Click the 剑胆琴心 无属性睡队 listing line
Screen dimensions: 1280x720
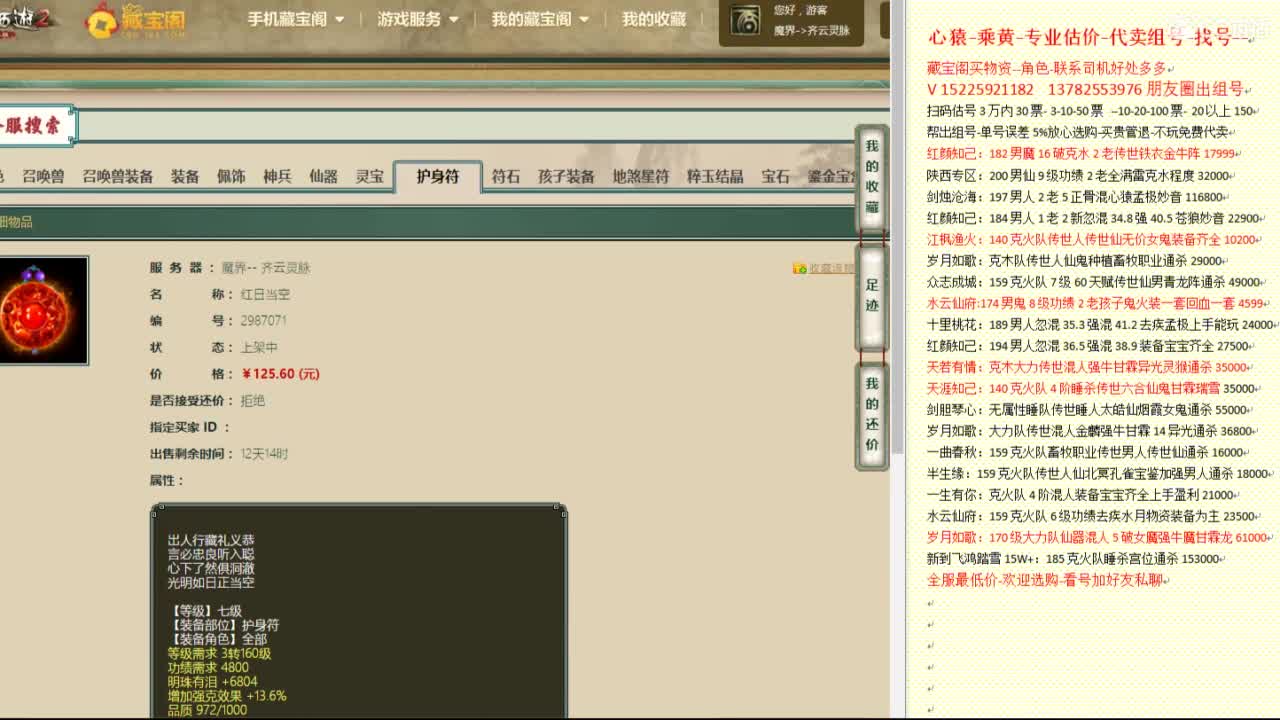[x=1086, y=410]
